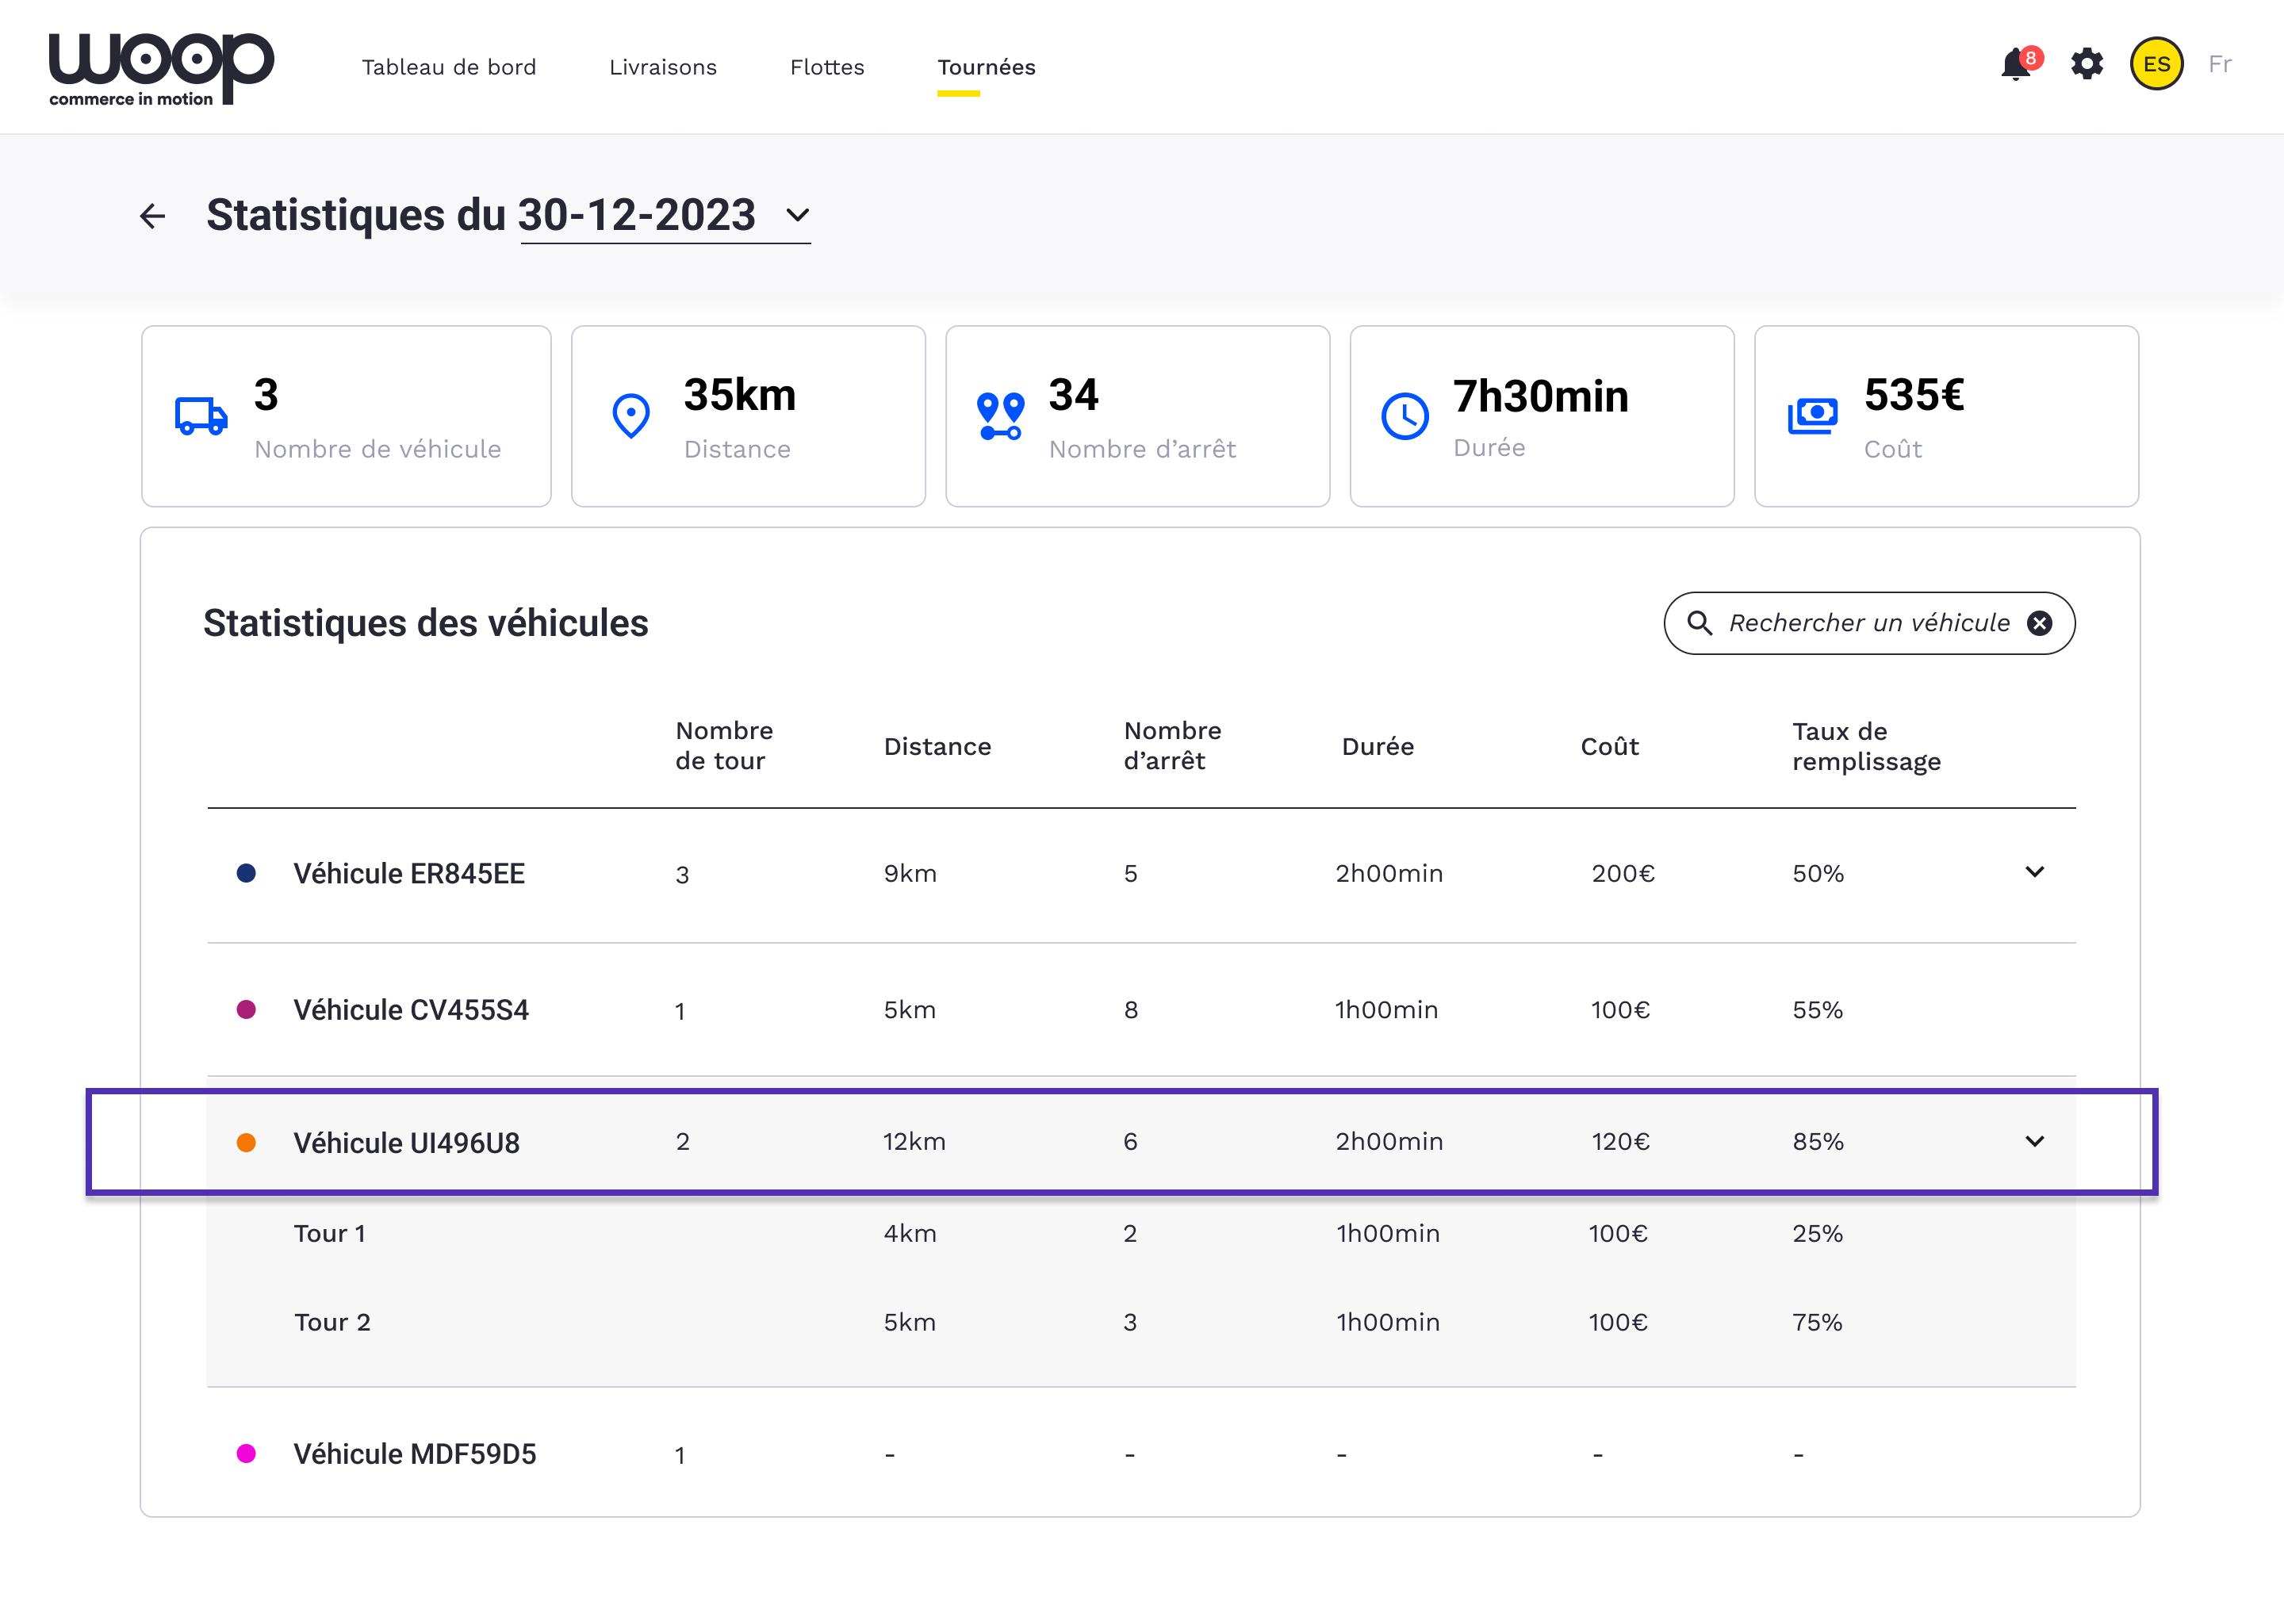The image size is (2284, 1624).
Task: Switch to the Tableau de bord tab
Action: (449, 67)
